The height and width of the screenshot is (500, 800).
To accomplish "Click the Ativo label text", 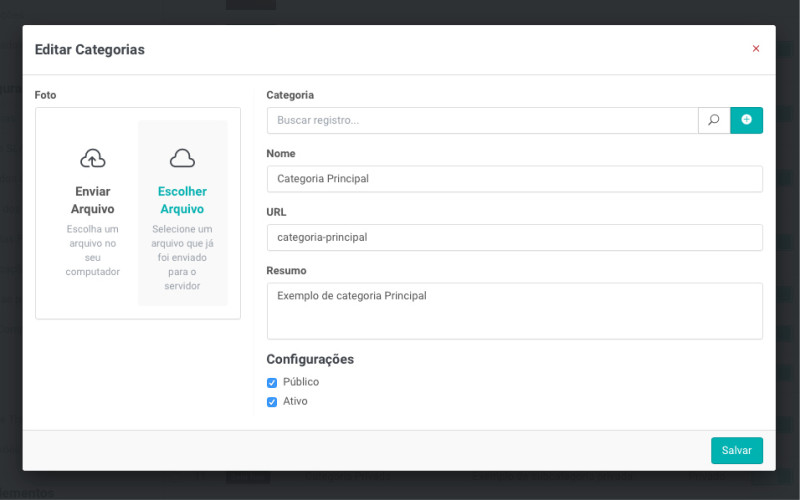I will point(295,401).
